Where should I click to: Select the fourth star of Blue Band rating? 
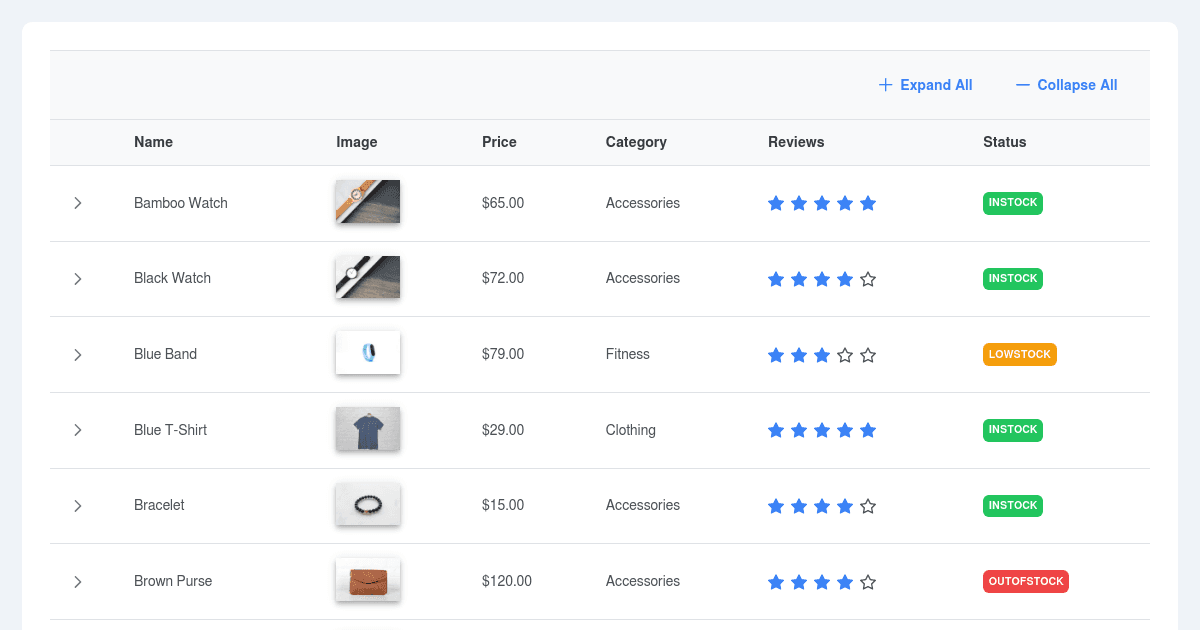point(845,354)
